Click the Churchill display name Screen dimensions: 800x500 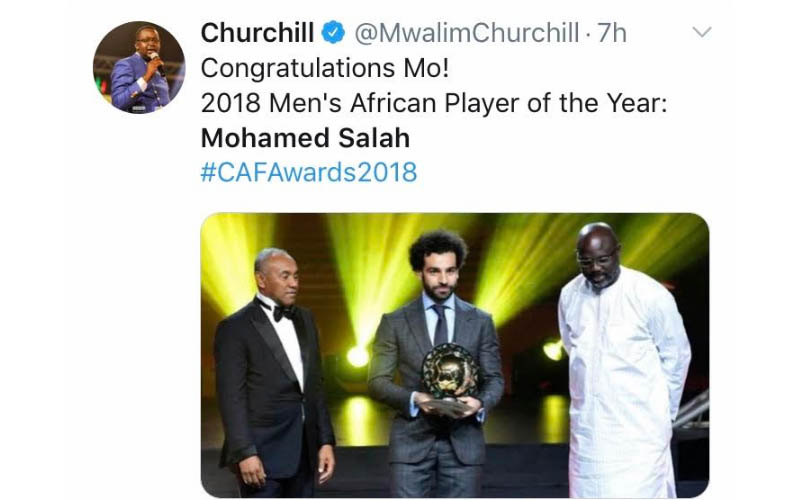(x=258, y=33)
